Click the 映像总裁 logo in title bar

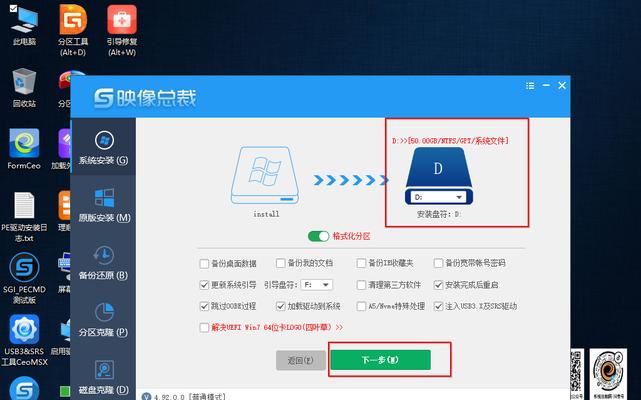pos(145,98)
